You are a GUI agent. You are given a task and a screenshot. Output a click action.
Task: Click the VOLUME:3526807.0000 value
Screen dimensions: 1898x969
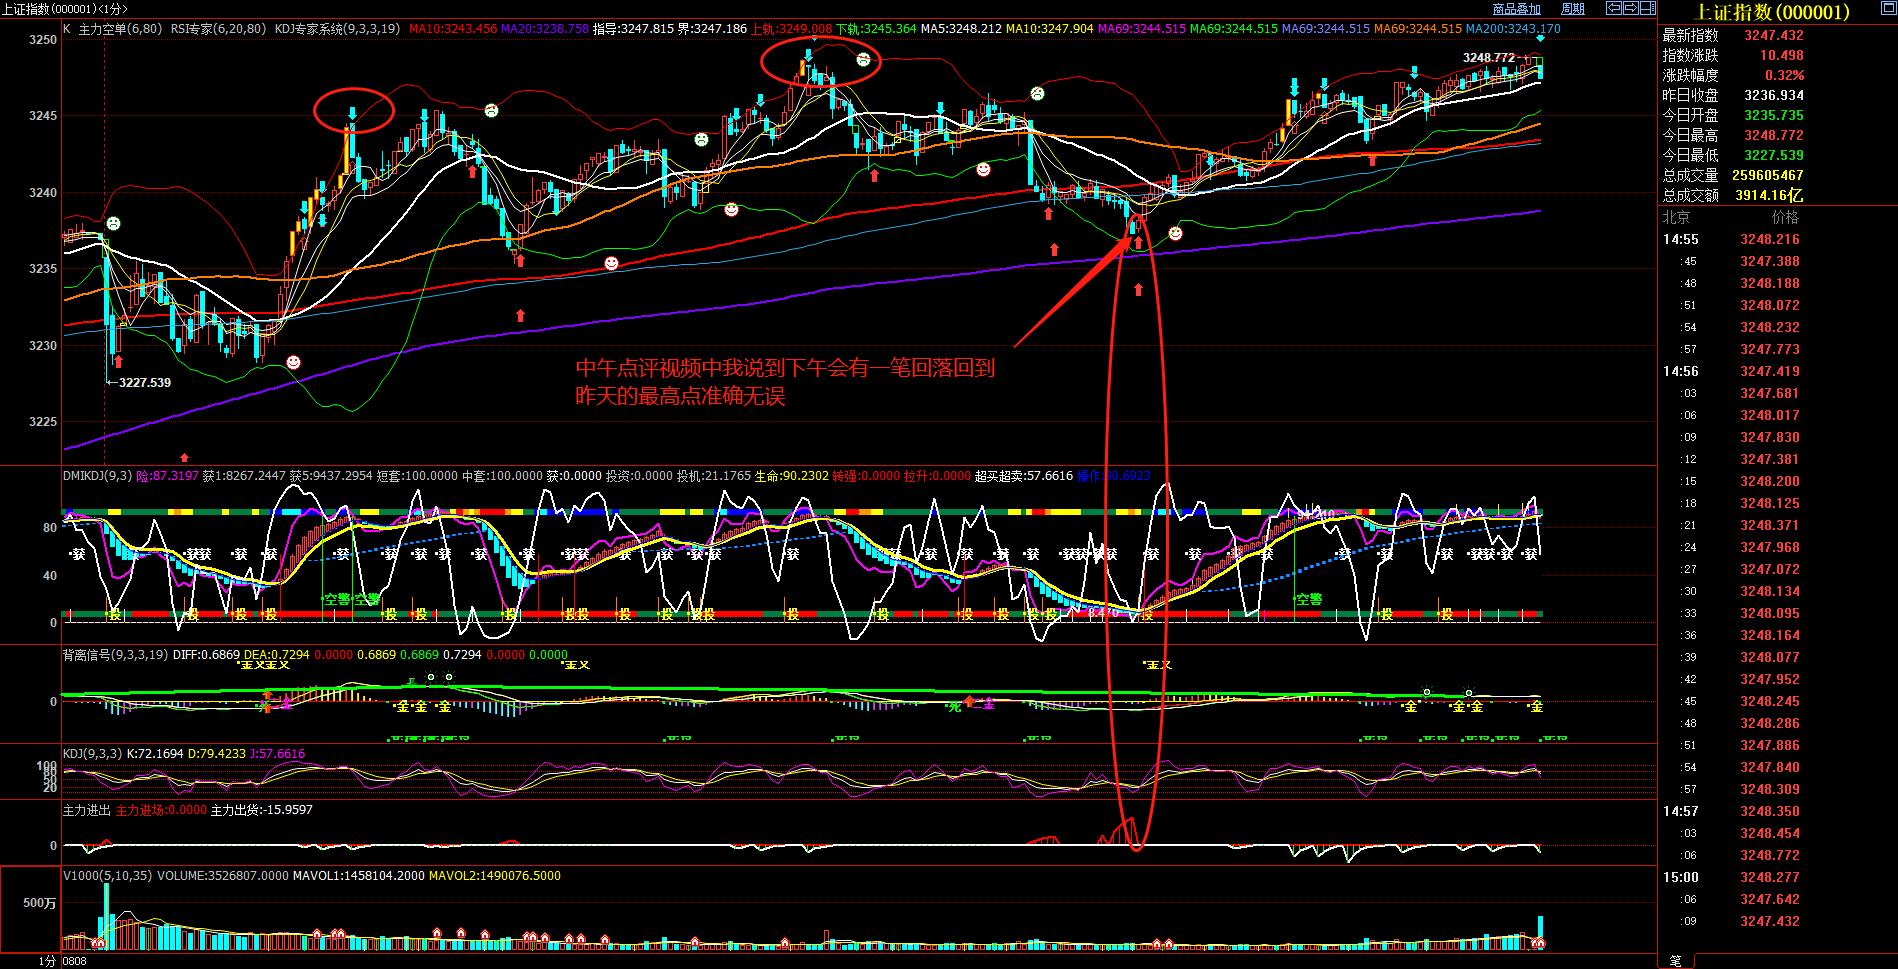coord(222,876)
